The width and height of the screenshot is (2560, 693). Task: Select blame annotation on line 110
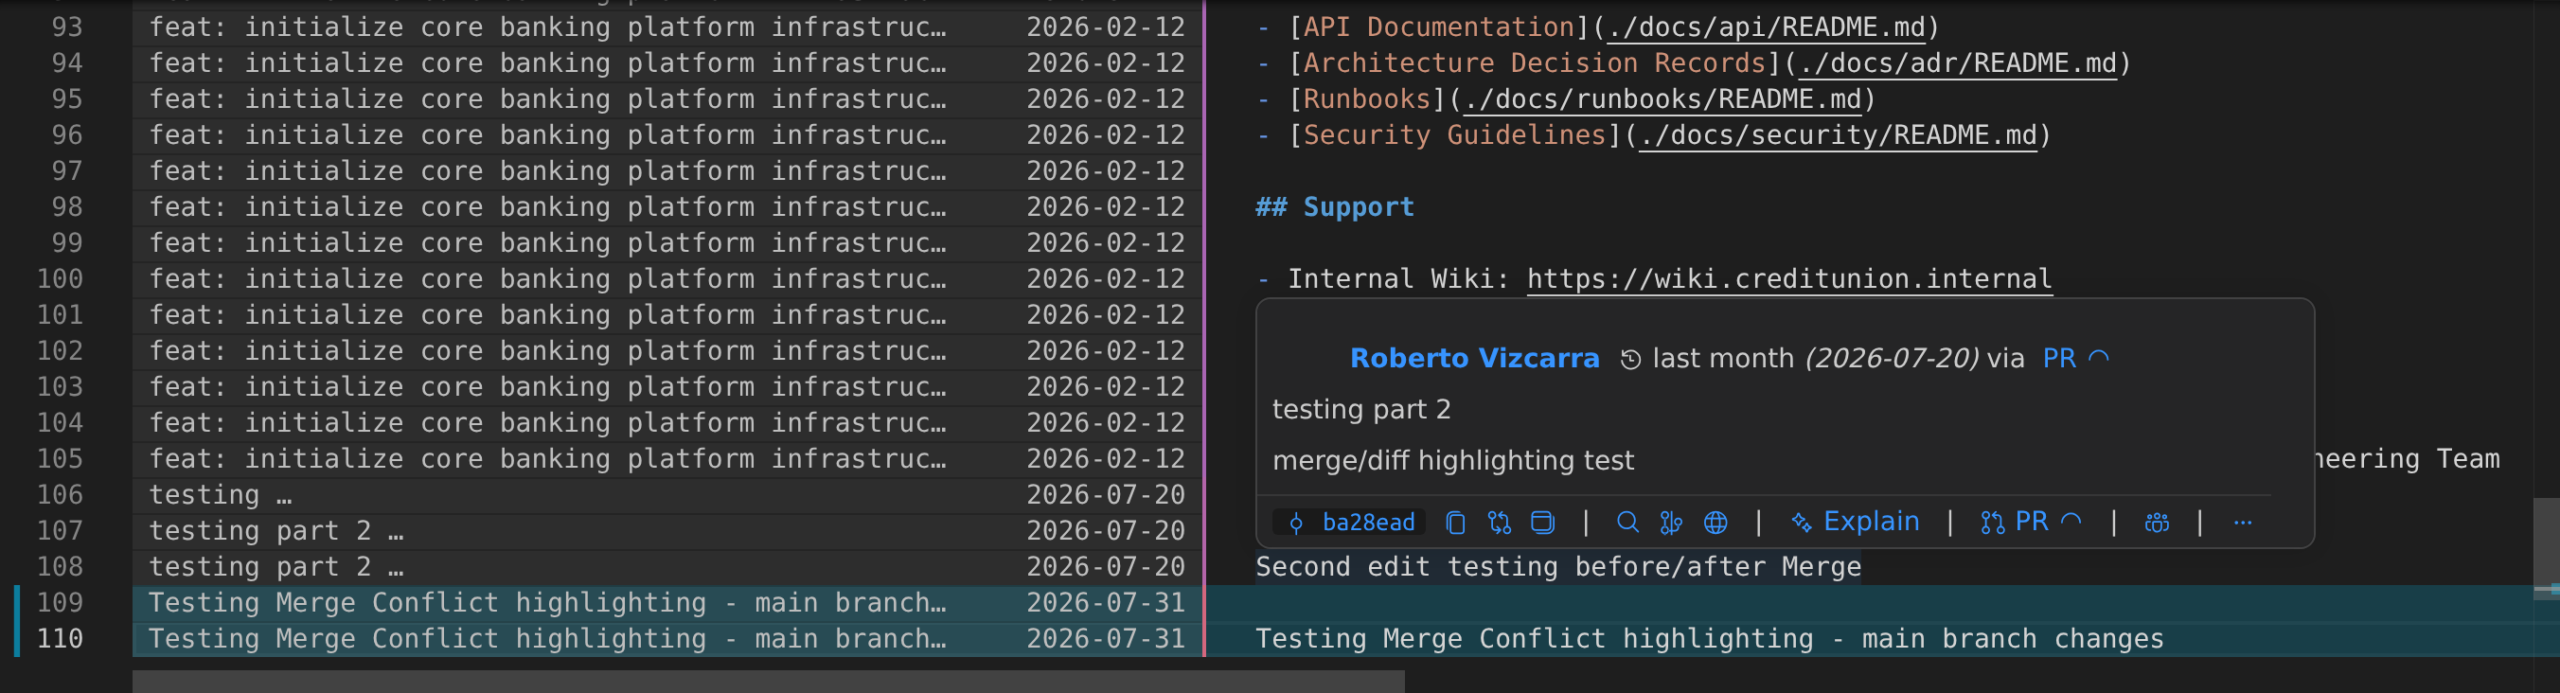pyautogui.click(x=667, y=639)
